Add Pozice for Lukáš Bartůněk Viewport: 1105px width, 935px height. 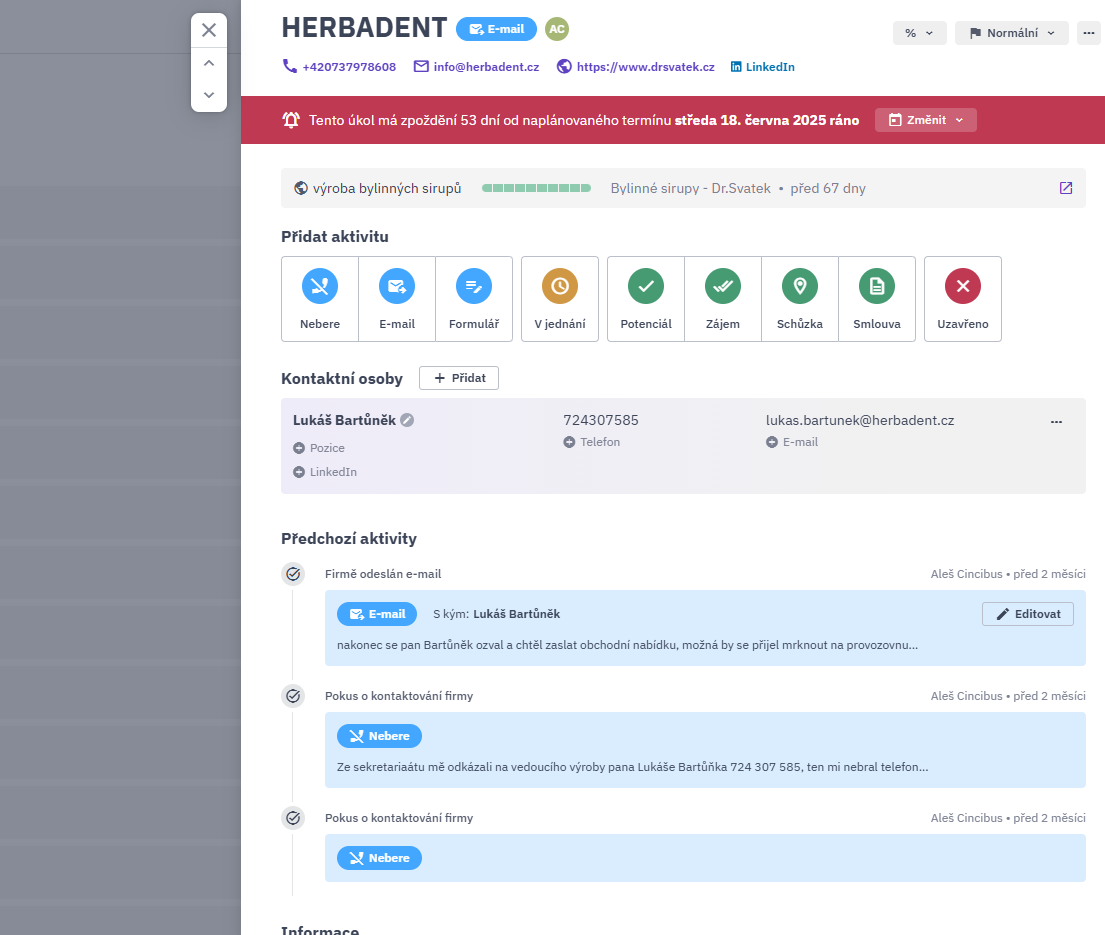319,448
